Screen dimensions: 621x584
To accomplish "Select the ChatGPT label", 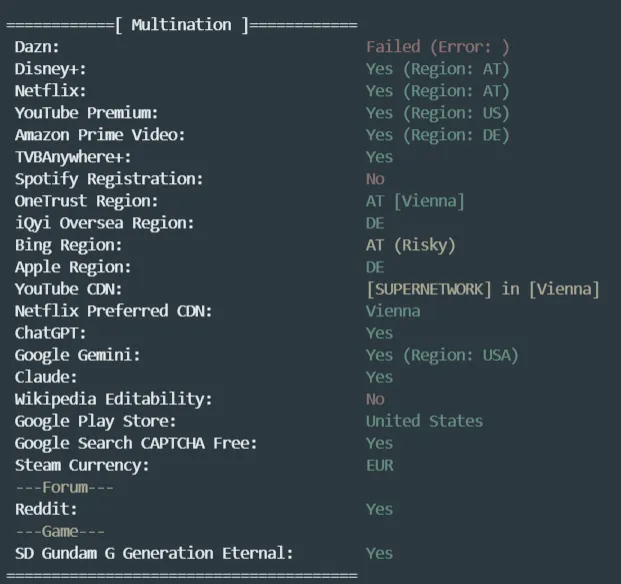I will pos(50,333).
